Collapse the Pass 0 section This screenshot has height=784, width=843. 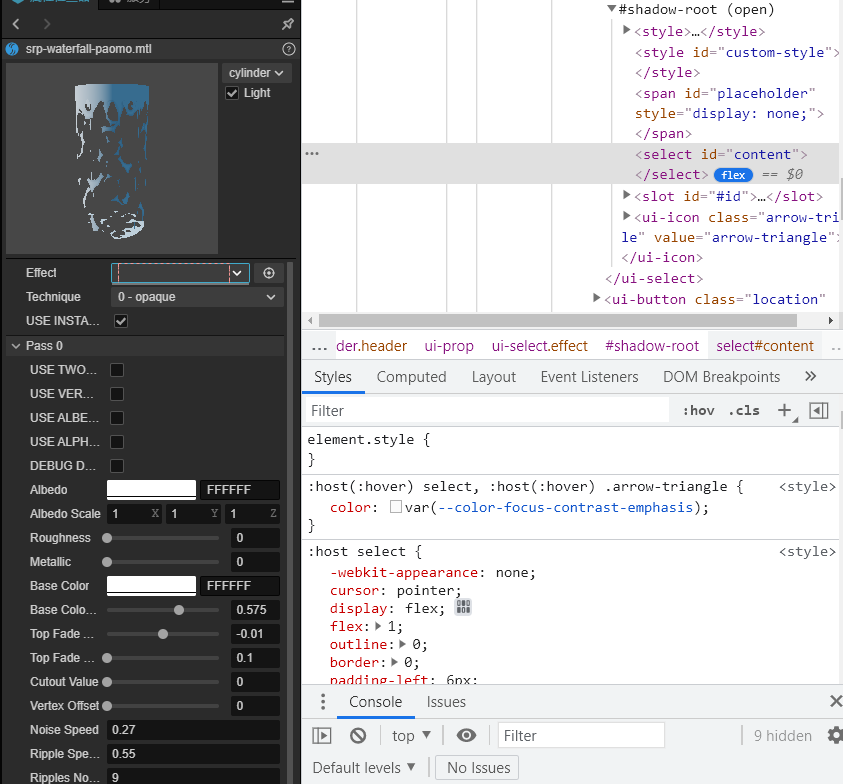16,346
